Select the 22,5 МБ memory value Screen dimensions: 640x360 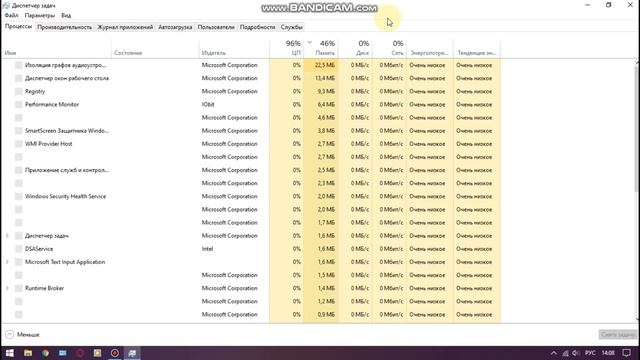(x=325, y=65)
